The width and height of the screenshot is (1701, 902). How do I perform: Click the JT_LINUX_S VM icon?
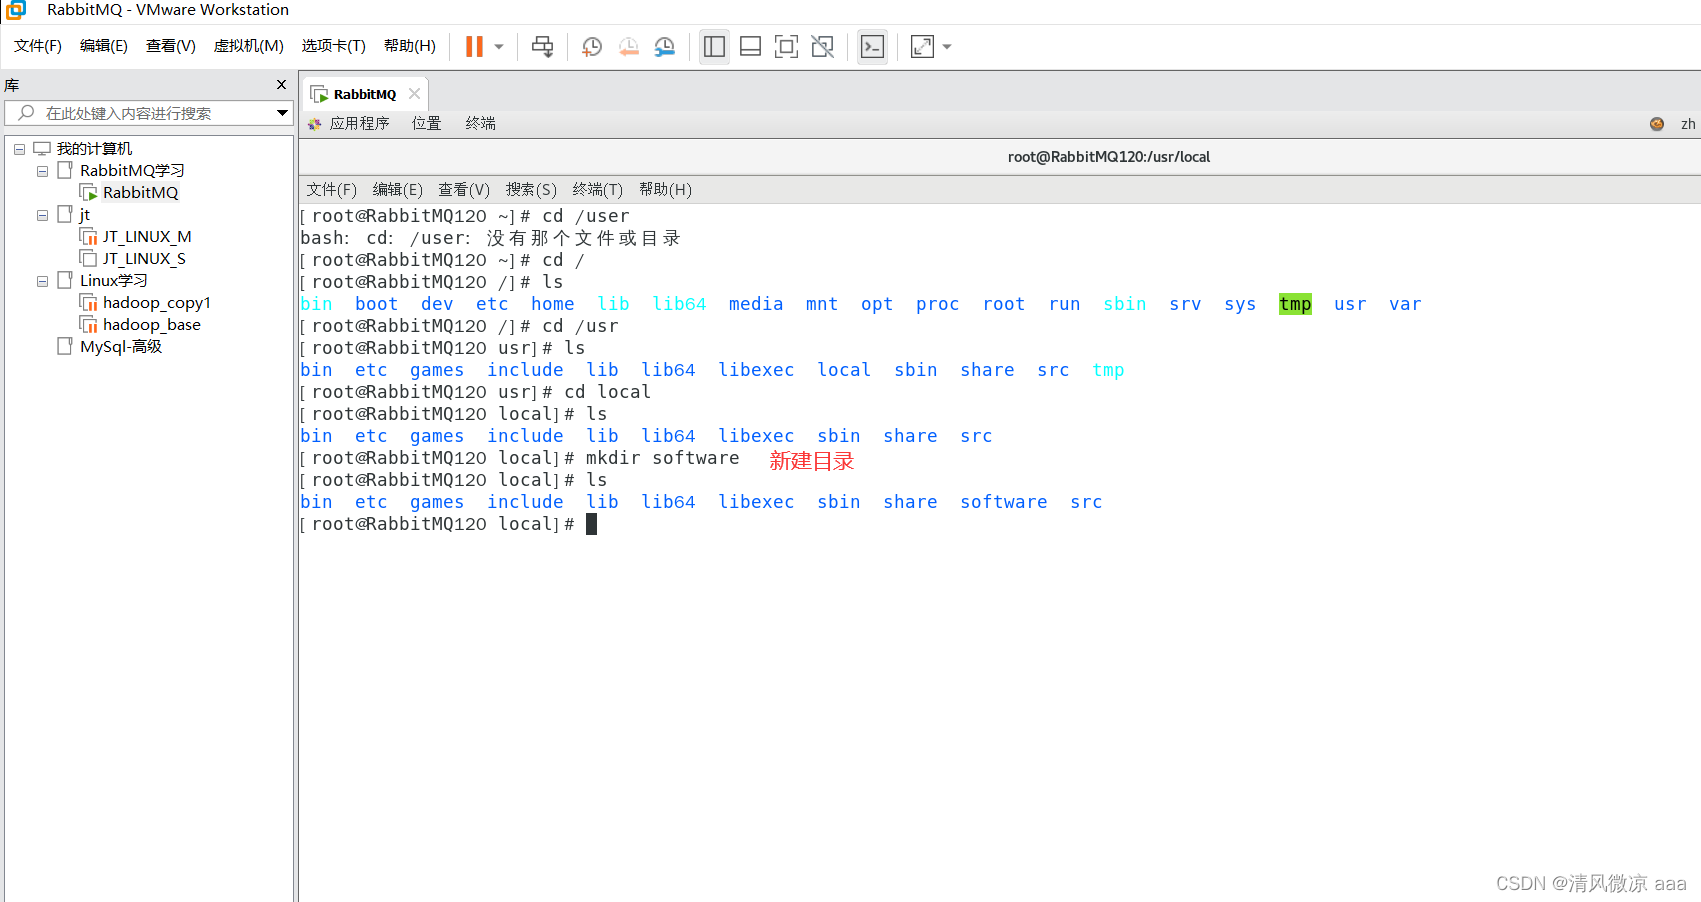(88, 259)
